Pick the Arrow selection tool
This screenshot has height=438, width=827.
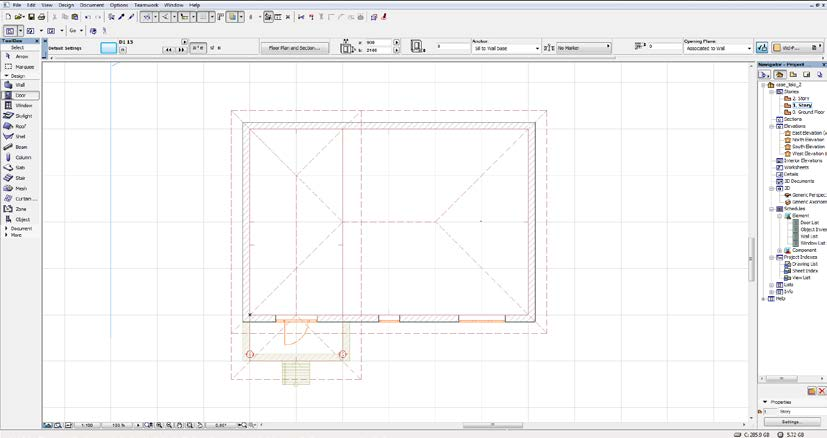click(x=20, y=56)
